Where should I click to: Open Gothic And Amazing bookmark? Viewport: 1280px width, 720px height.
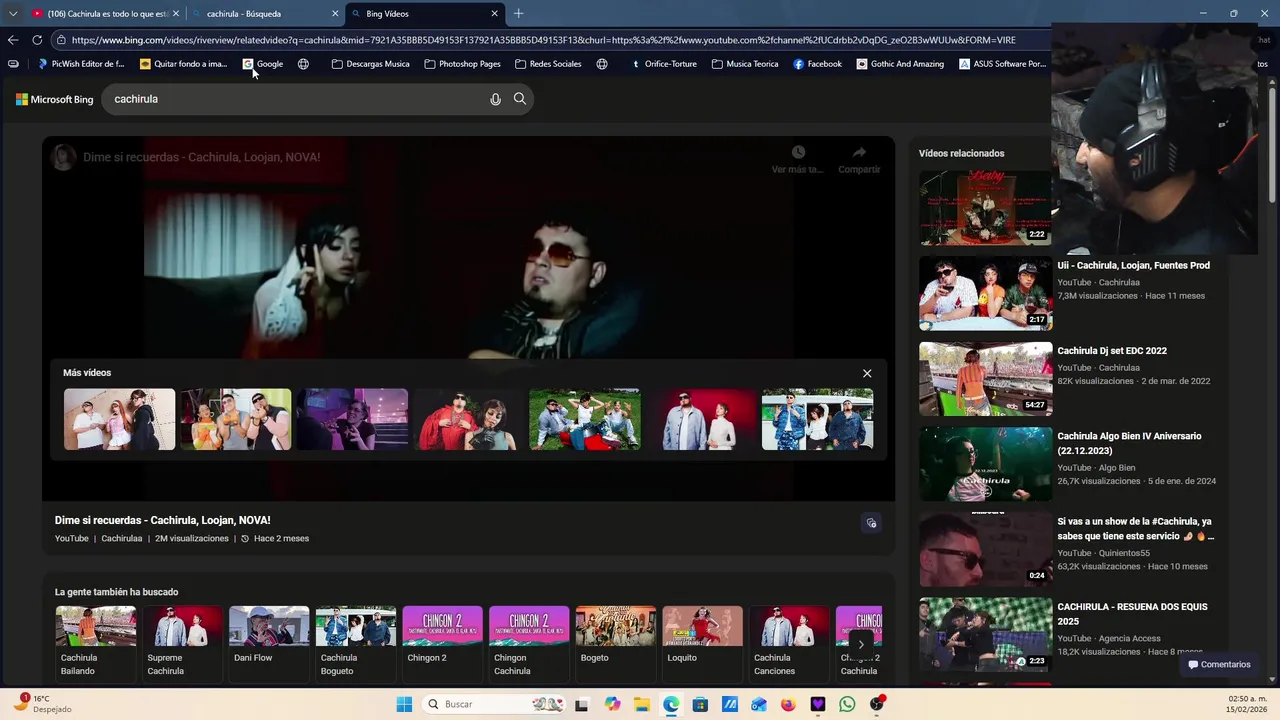pyautogui.click(x=900, y=64)
